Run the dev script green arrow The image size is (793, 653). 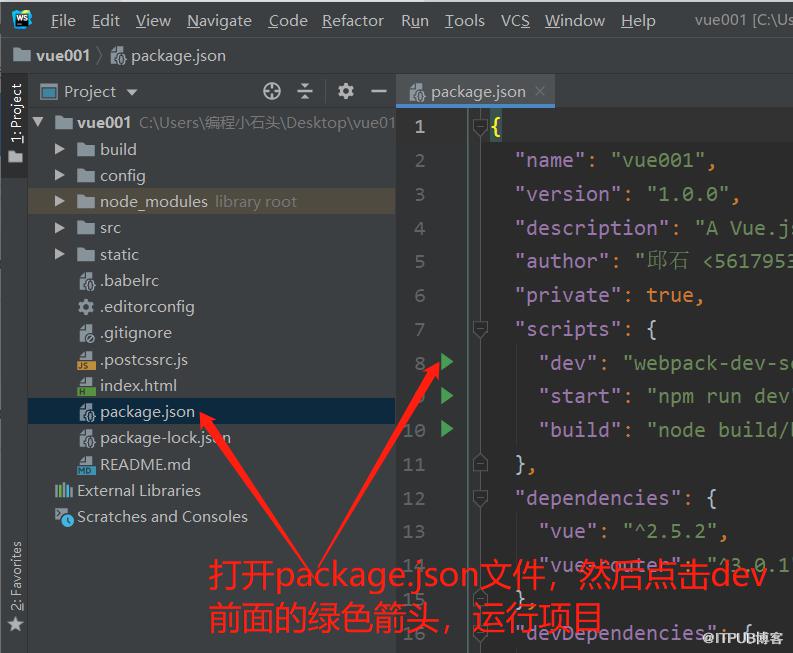[447, 362]
